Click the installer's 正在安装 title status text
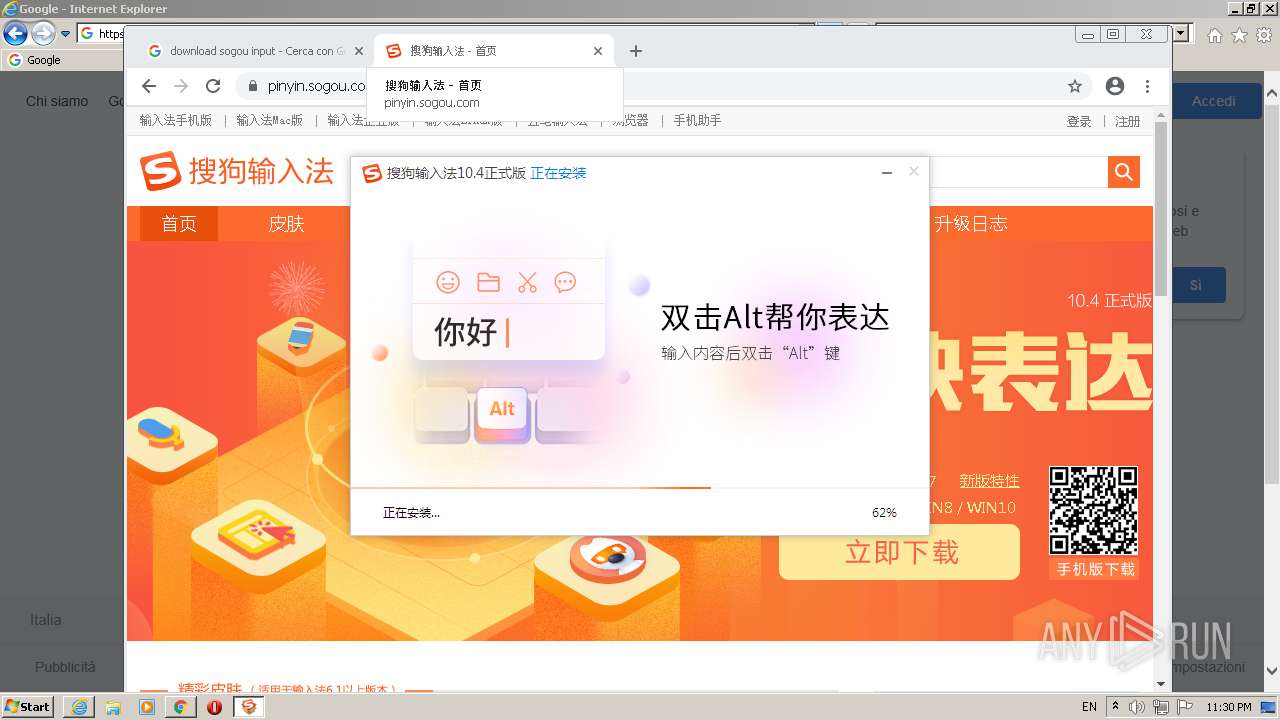 558,173
